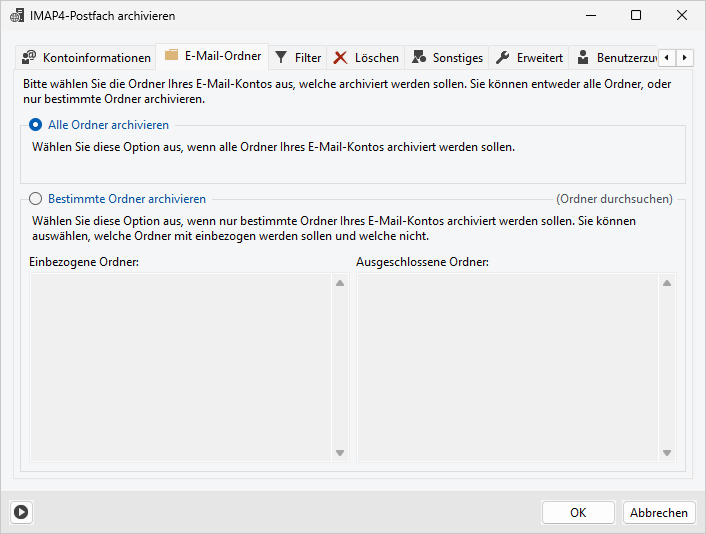Click the Benutzerzuordnung person icon
706x534 pixels.
point(583,58)
